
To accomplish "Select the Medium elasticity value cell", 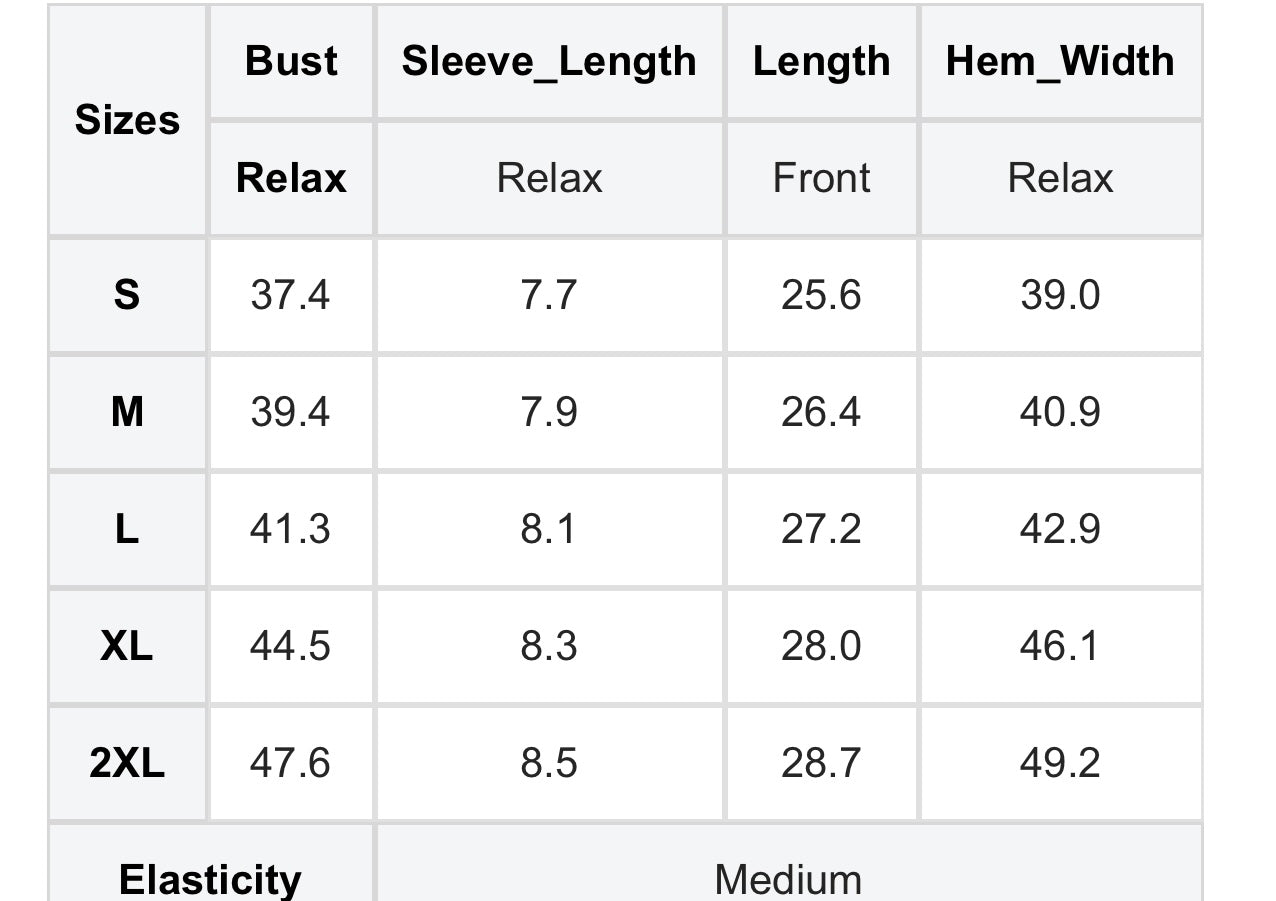I will [788, 878].
